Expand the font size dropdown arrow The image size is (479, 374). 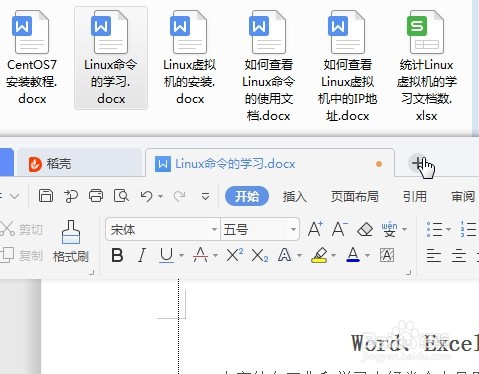click(293, 229)
